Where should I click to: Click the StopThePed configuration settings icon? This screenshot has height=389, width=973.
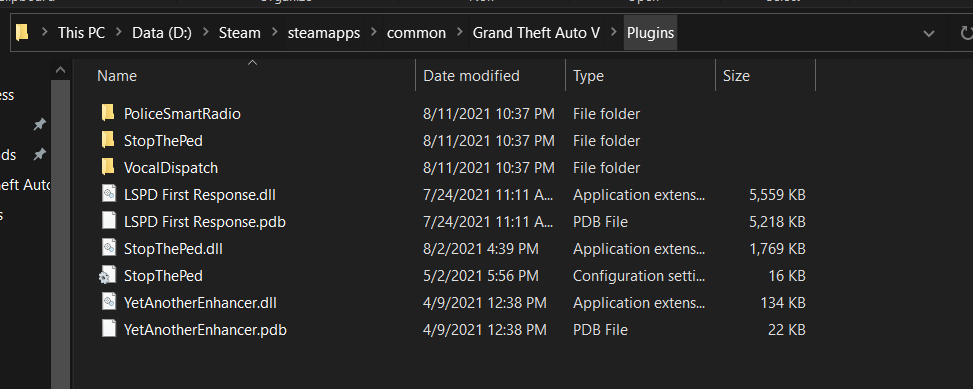108,275
